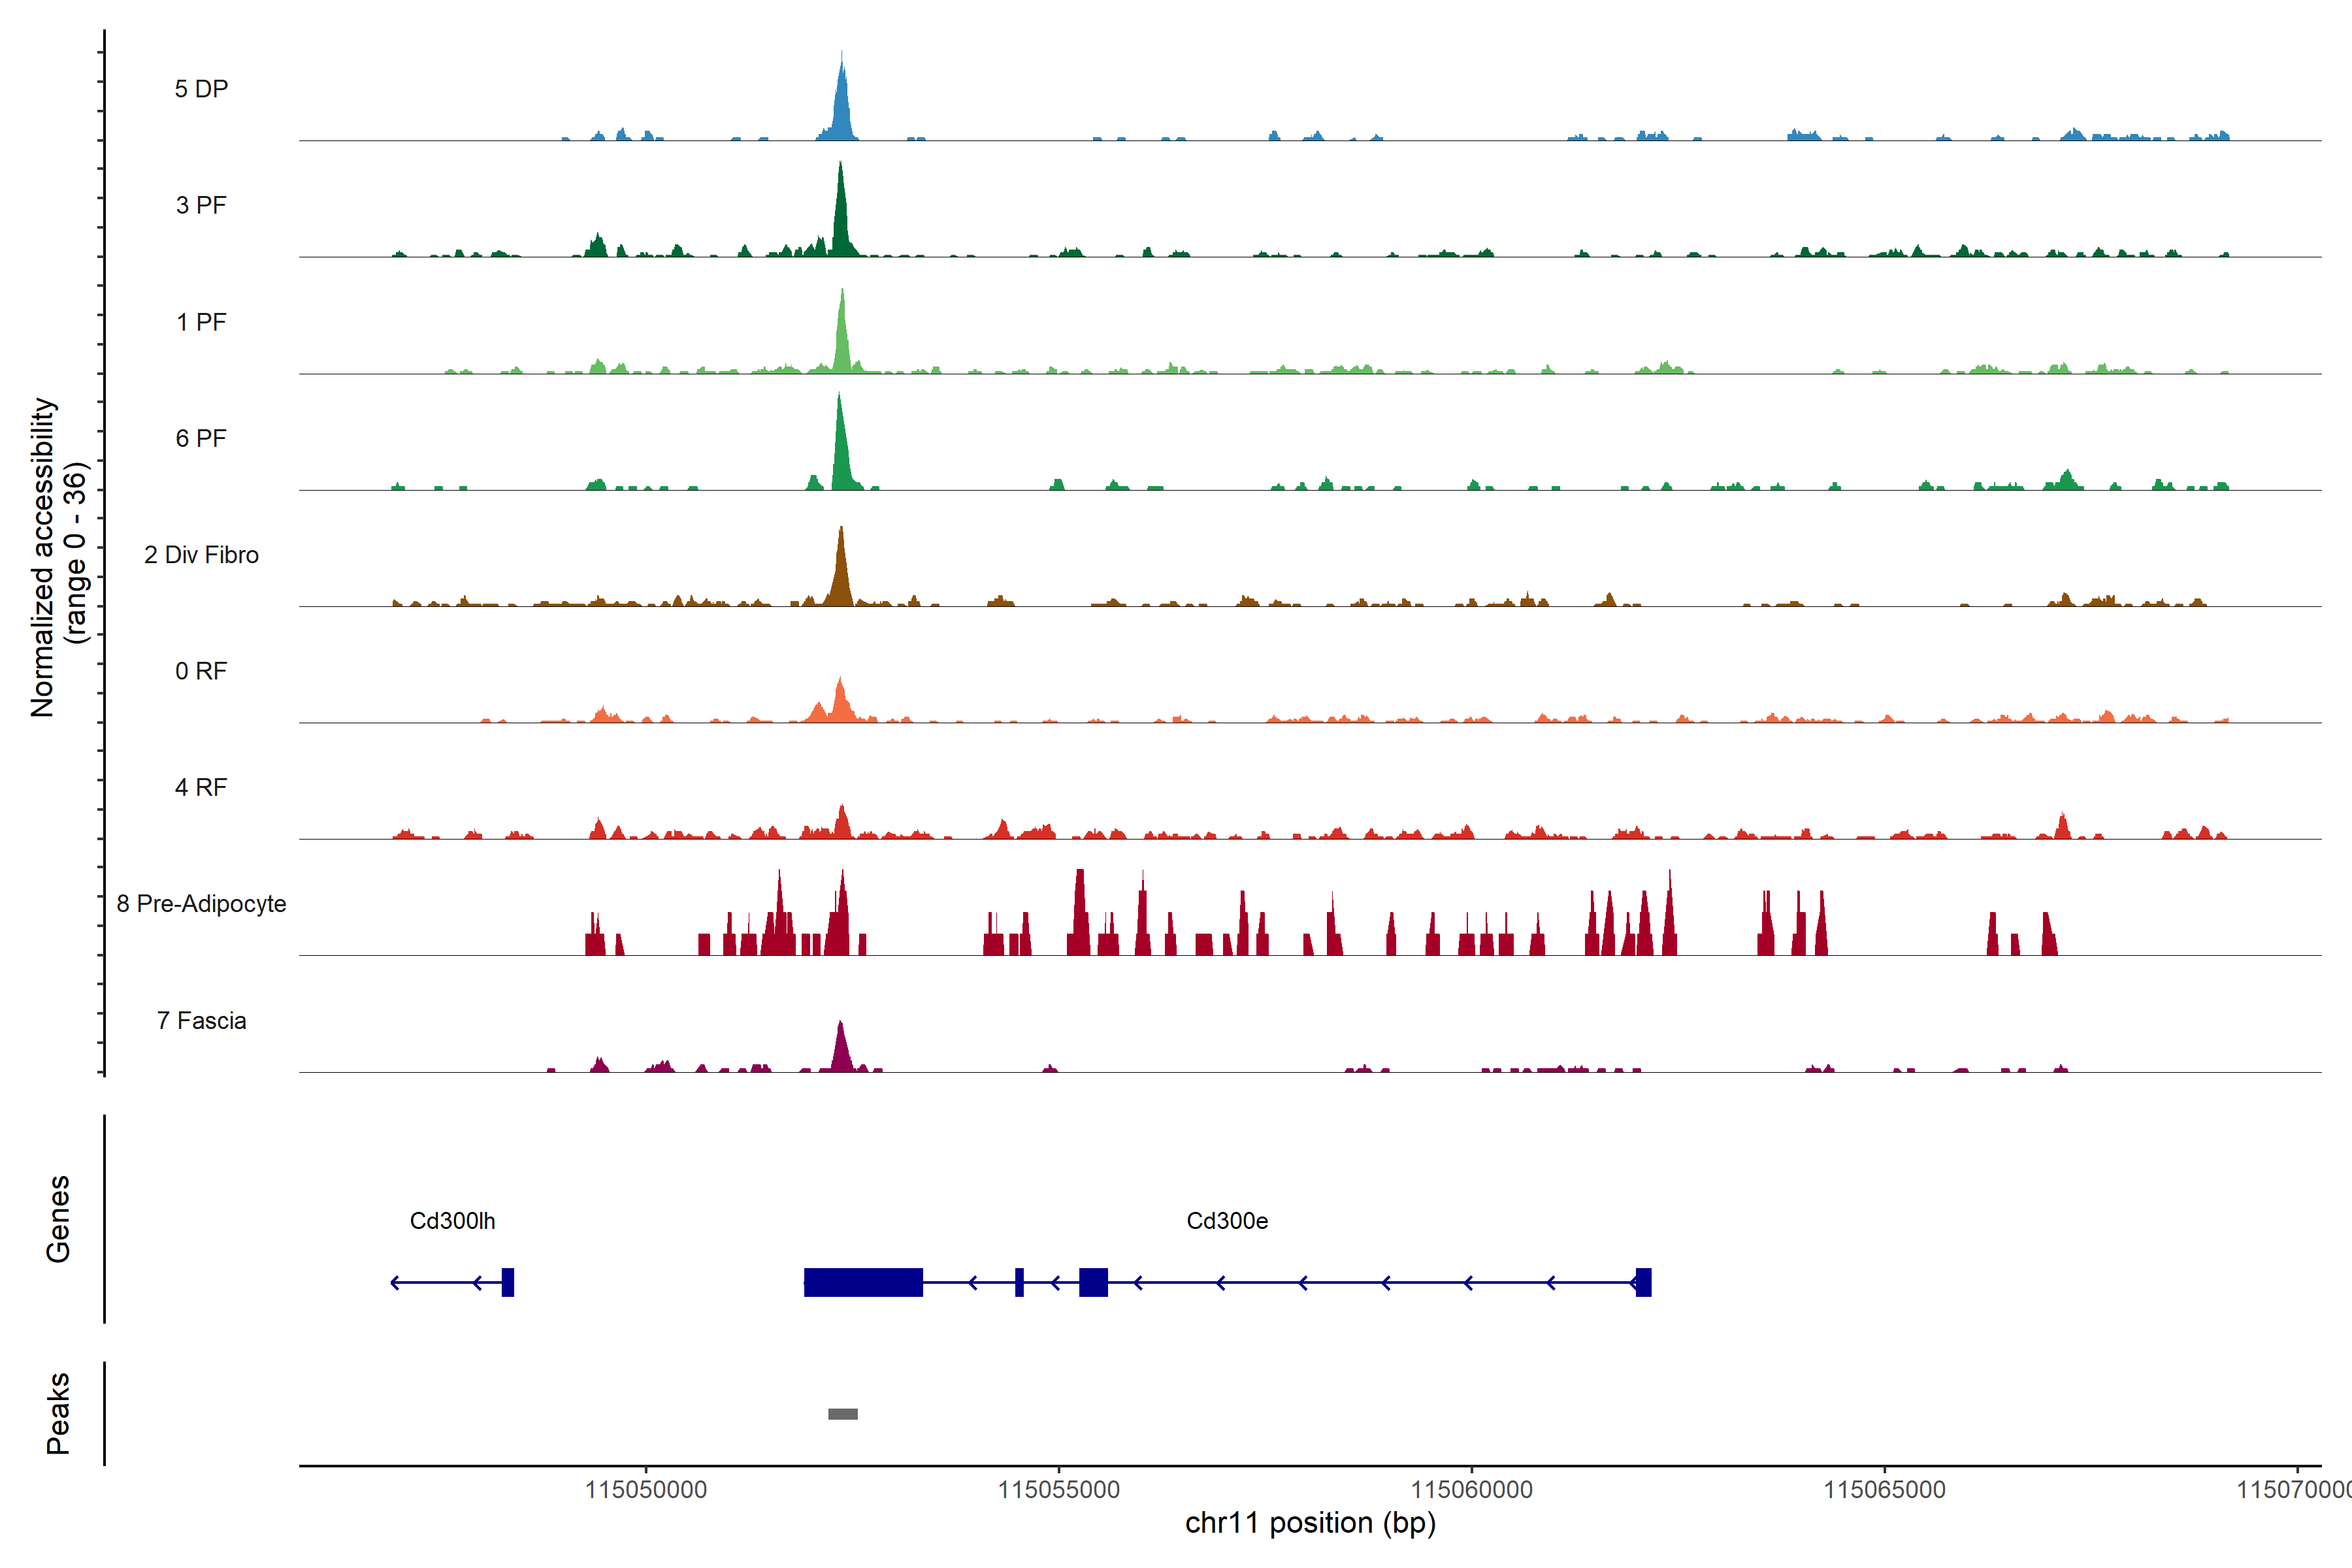Click the 1 PF track label

click(x=201, y=322)
